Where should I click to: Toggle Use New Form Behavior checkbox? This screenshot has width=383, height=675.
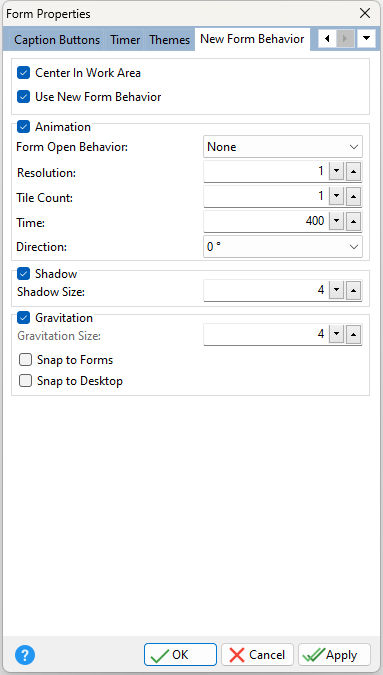(x=23, y=96)
